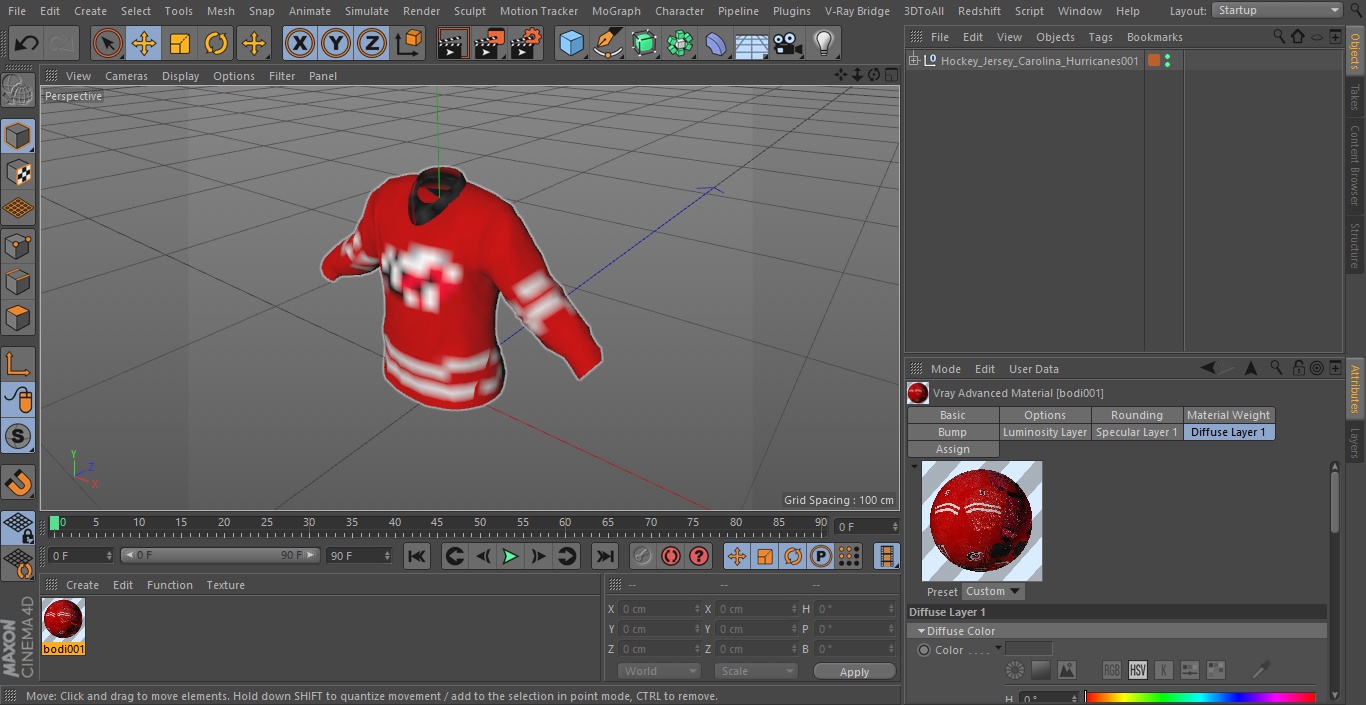Select the Scale tool

180,43
